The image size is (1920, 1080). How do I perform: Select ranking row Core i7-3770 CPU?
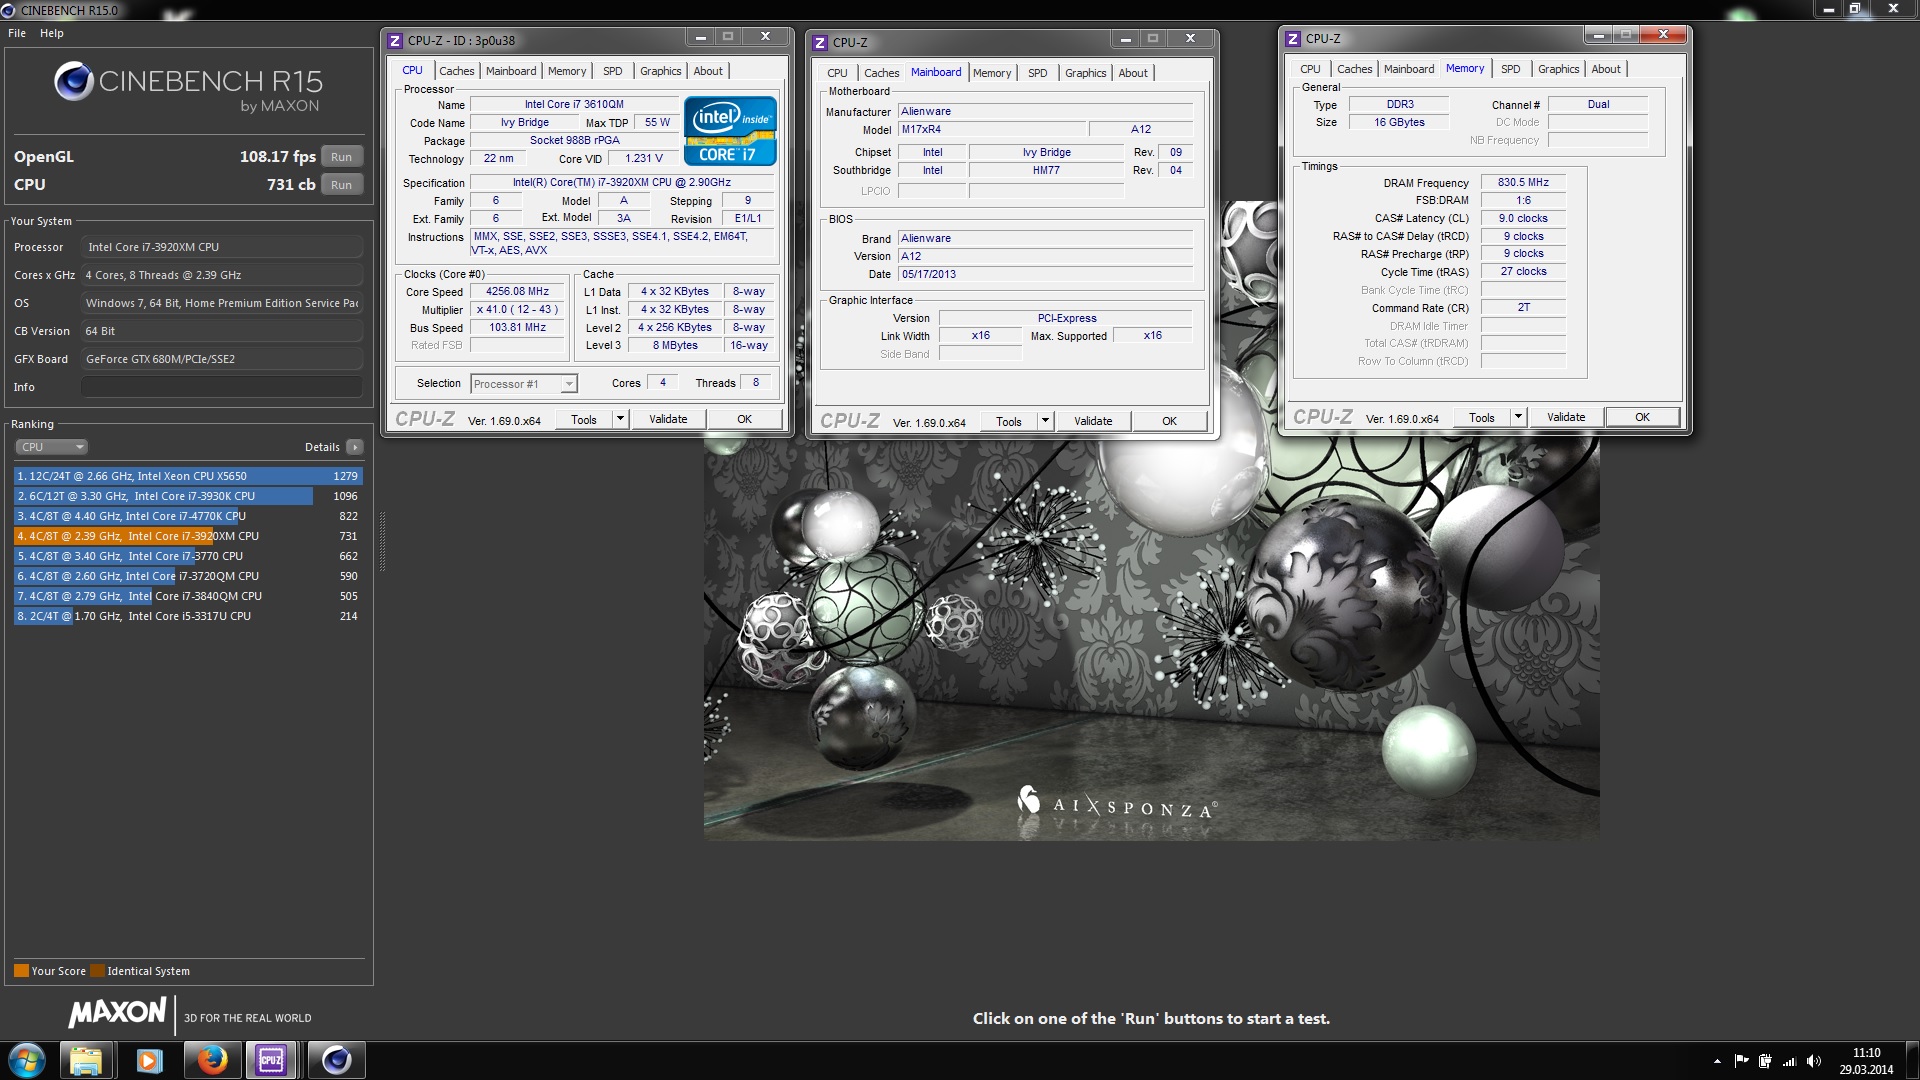(188, 556)
